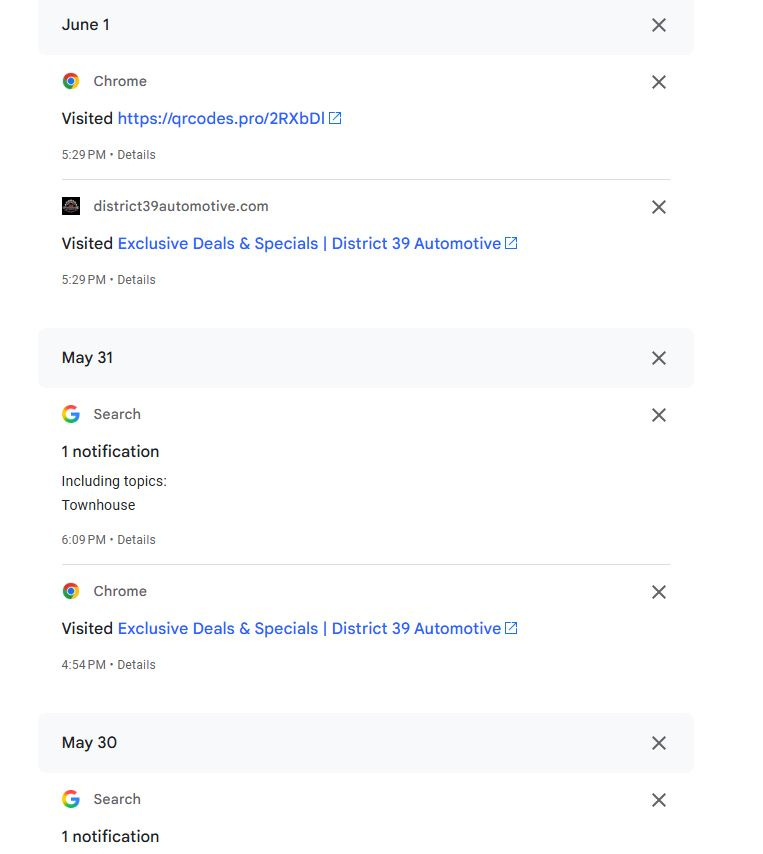The image size is (763, 854).
Task: Click the Chrome icon in May 31 entry
Action: point(71,591)
